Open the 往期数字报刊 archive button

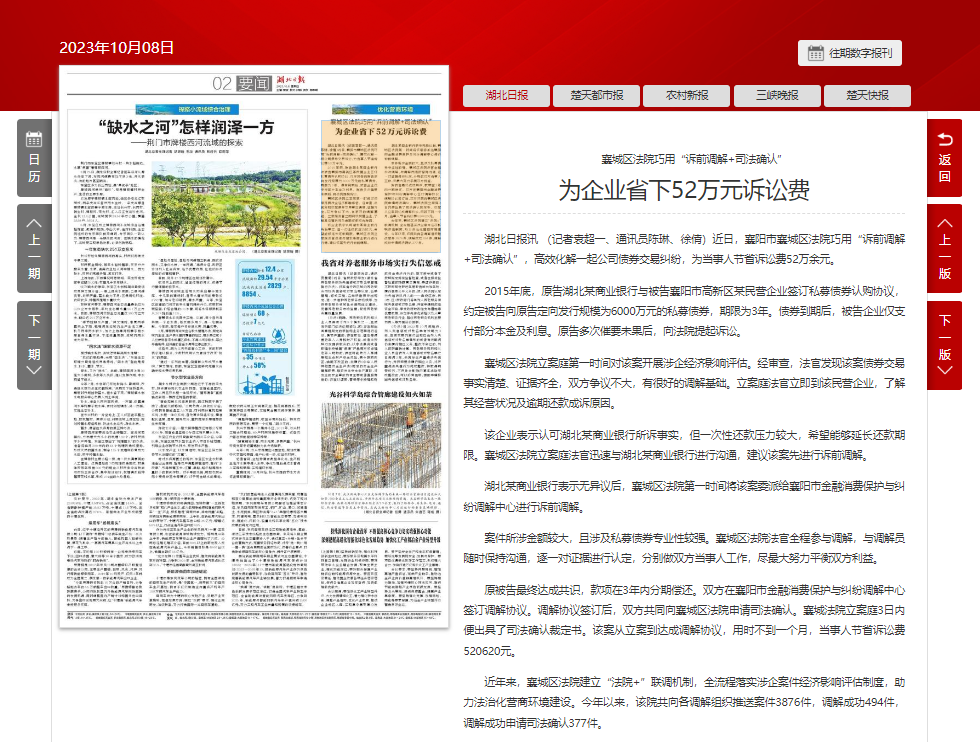pos(849,53)
